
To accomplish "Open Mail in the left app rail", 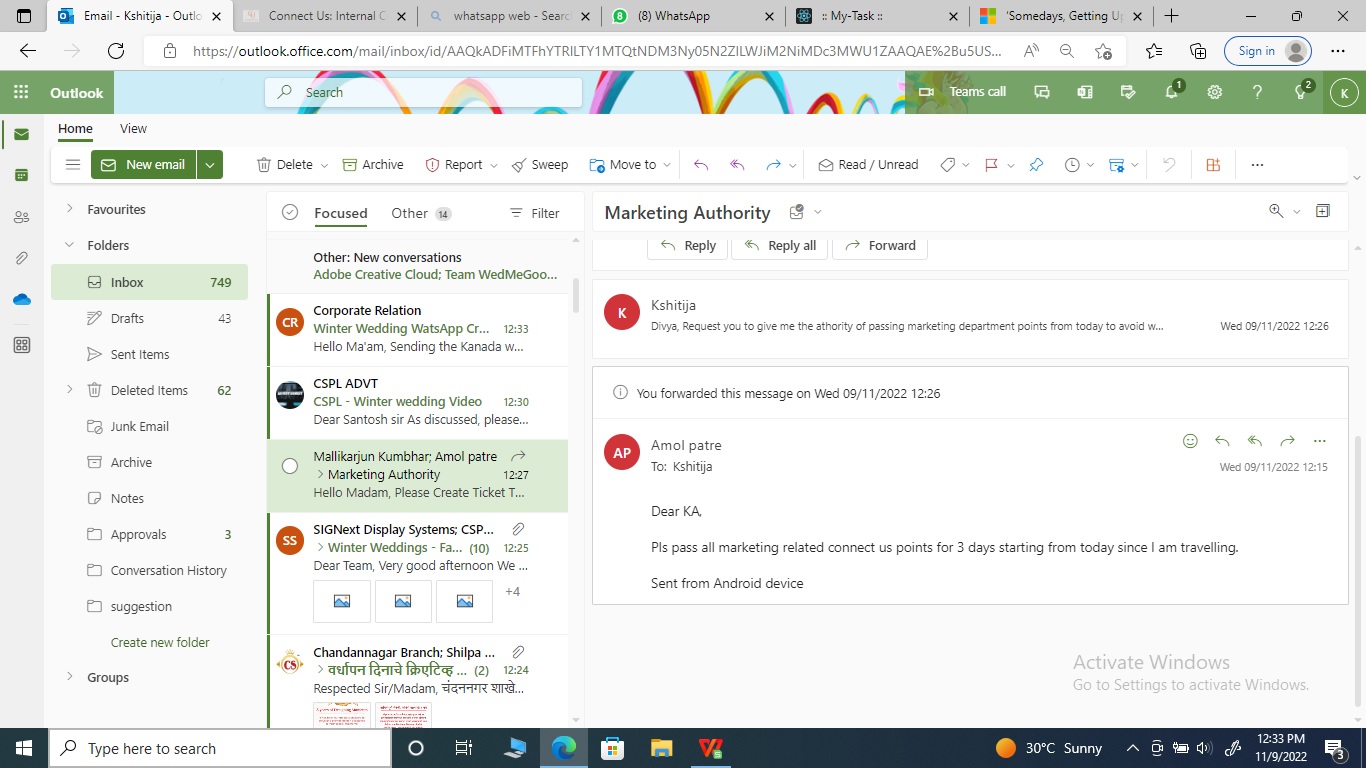I will coord(21,135).
